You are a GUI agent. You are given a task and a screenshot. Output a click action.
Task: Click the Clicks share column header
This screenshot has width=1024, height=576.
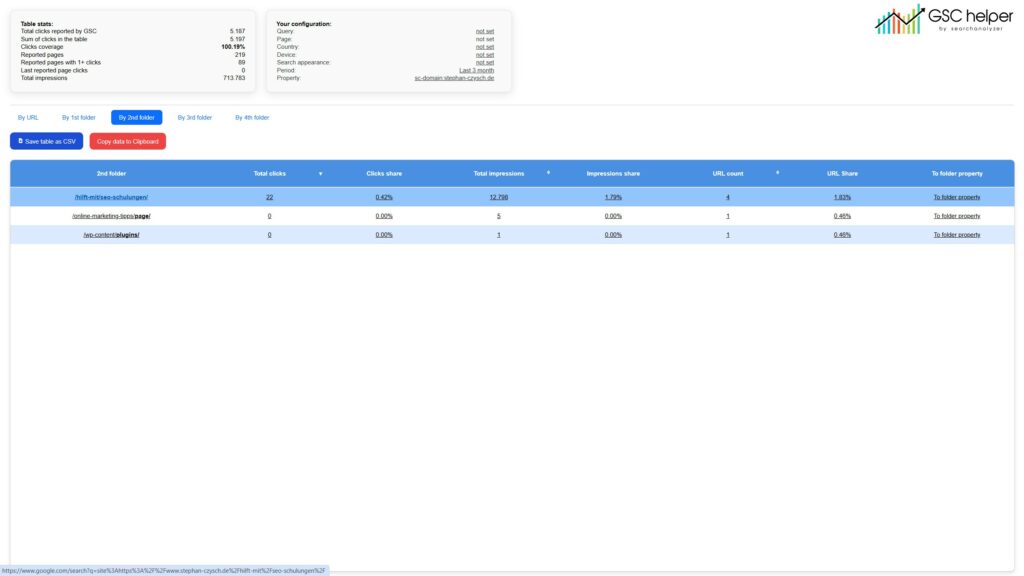[384, 174]
